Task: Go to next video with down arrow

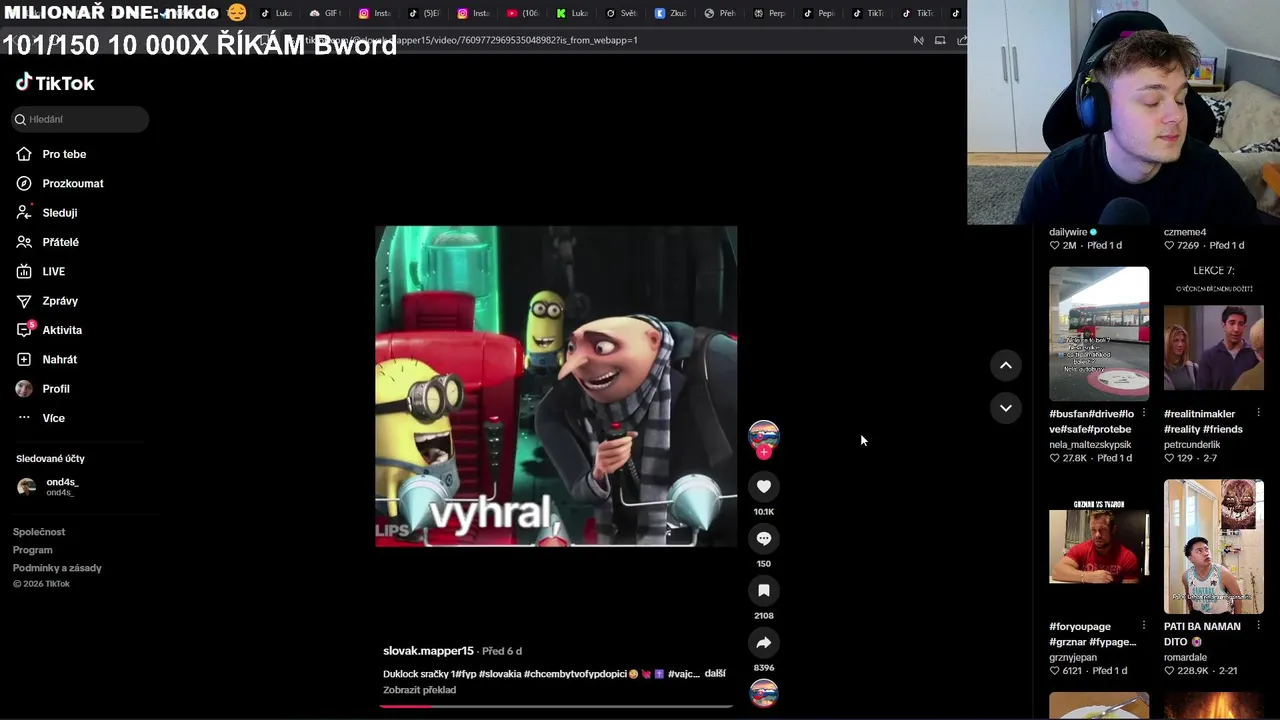Action: [1006, 407]
